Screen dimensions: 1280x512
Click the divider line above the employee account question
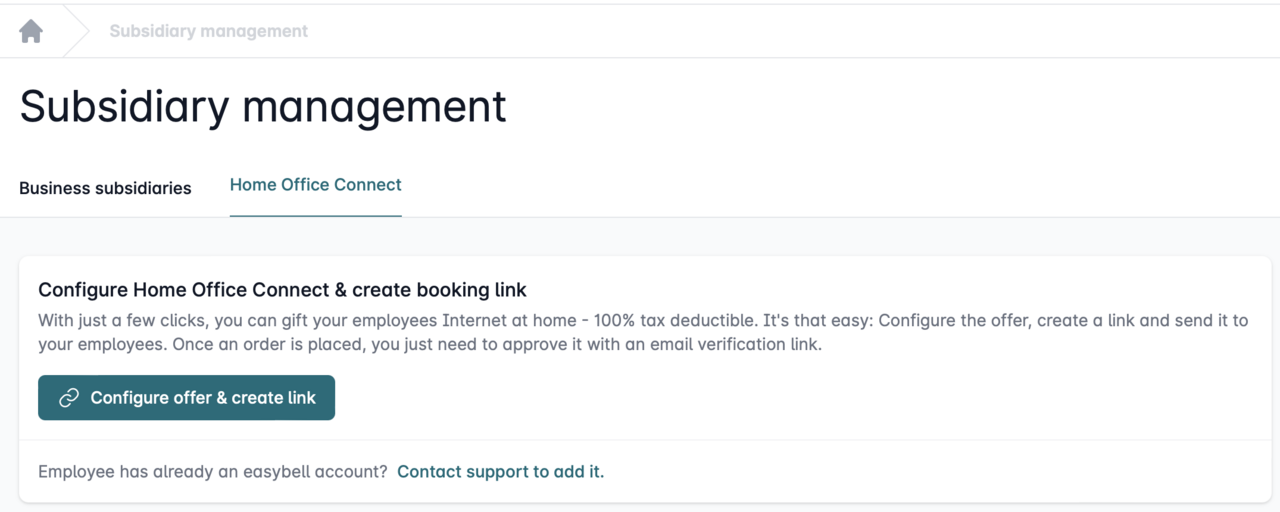point(640,440)
